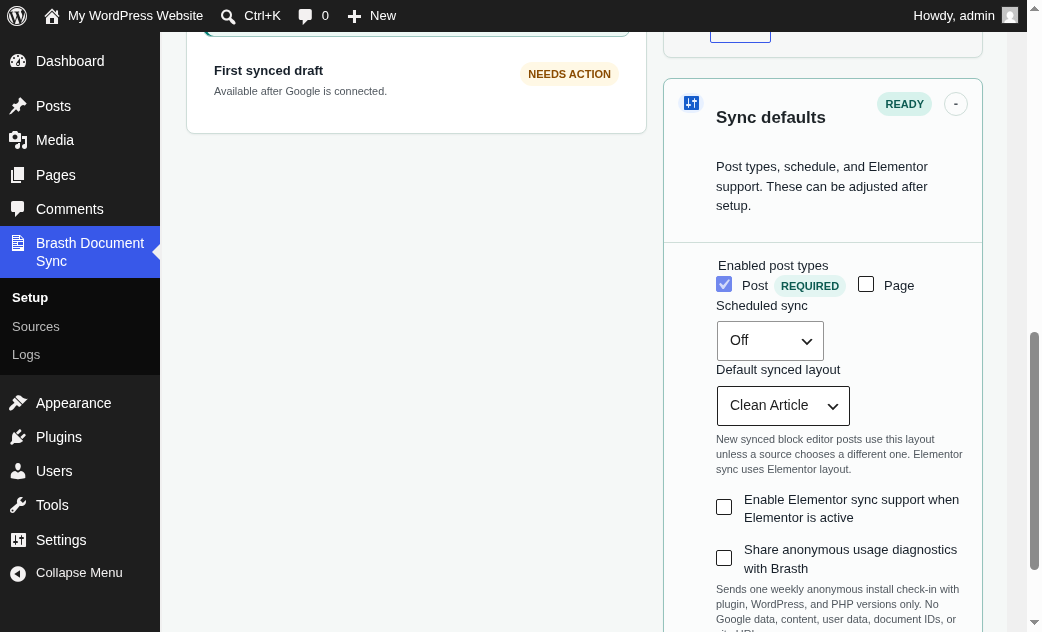Screen dimensions: 1042x632
Task: Click the Sync defaults heading
Action: click(x=770, y=118)
